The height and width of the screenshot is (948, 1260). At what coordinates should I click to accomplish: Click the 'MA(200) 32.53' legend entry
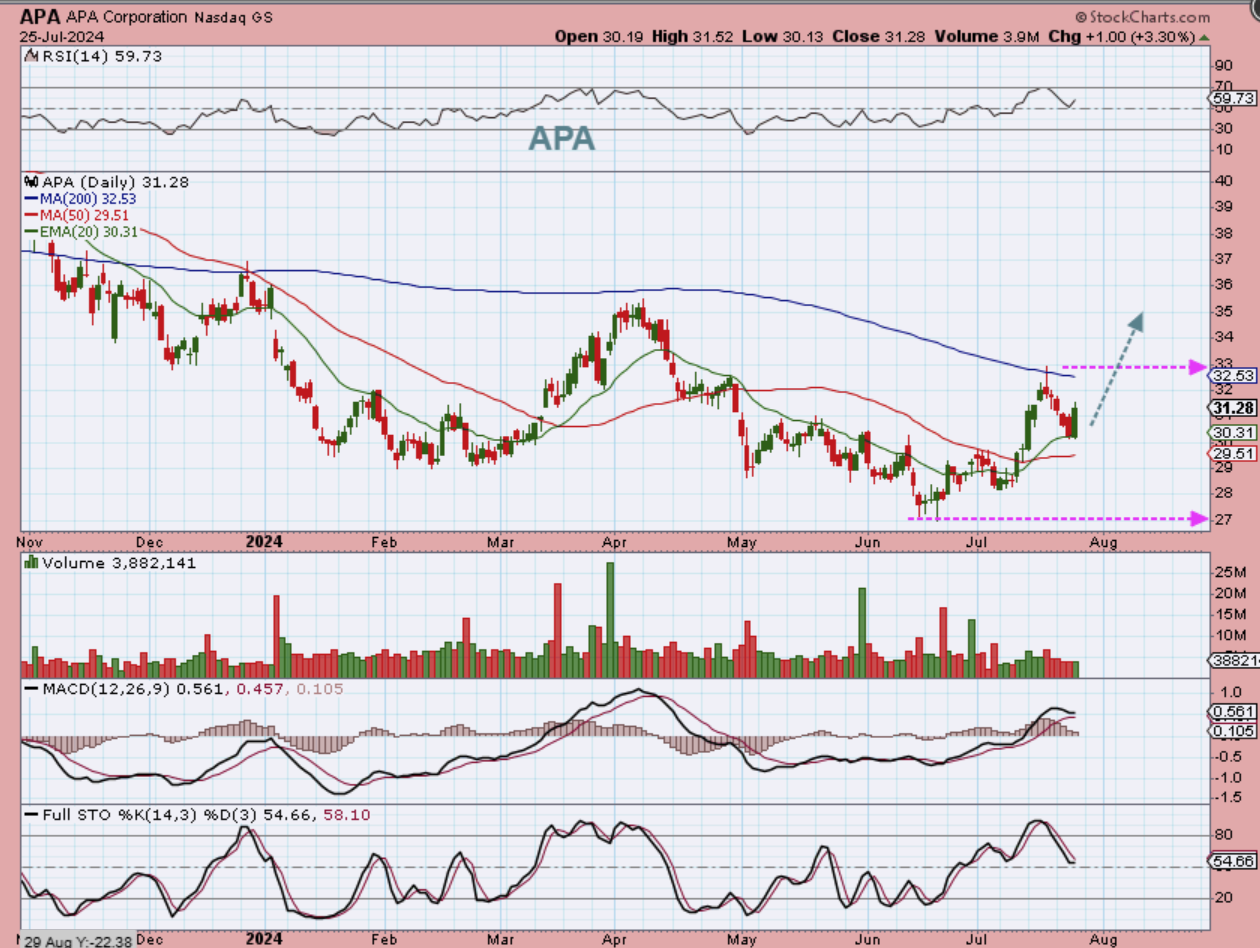click(x=91, y=199)
